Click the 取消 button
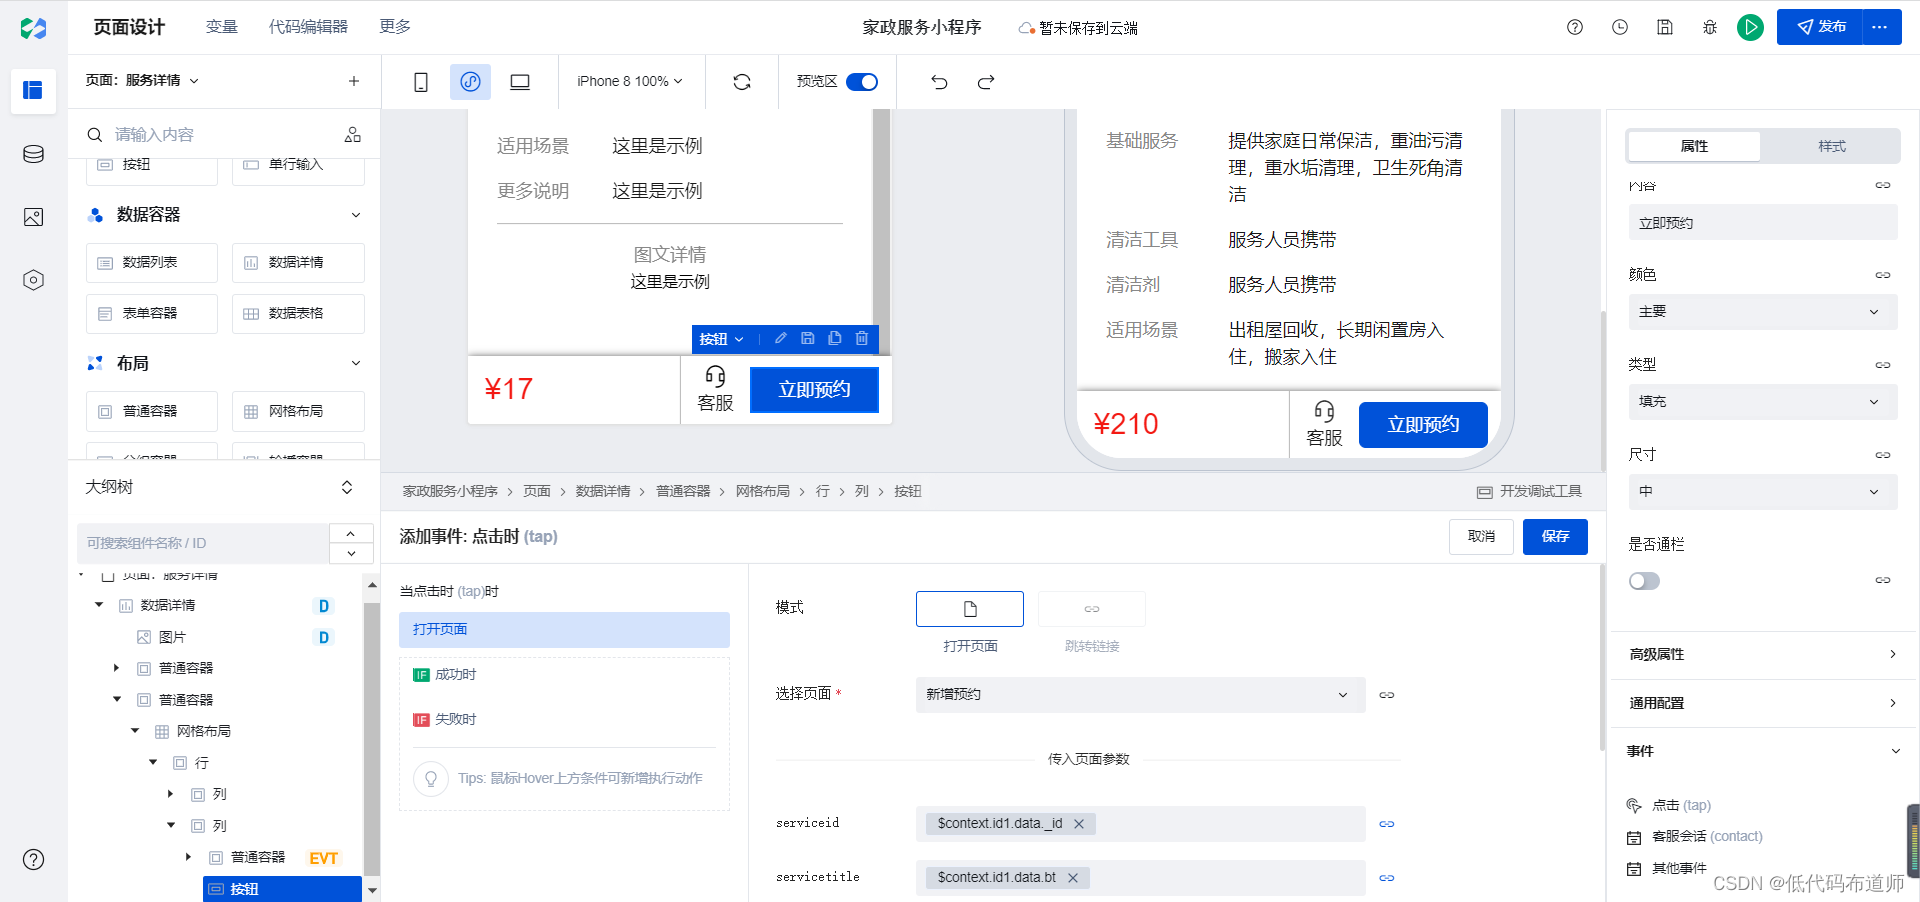 (x=1481, y=537)
